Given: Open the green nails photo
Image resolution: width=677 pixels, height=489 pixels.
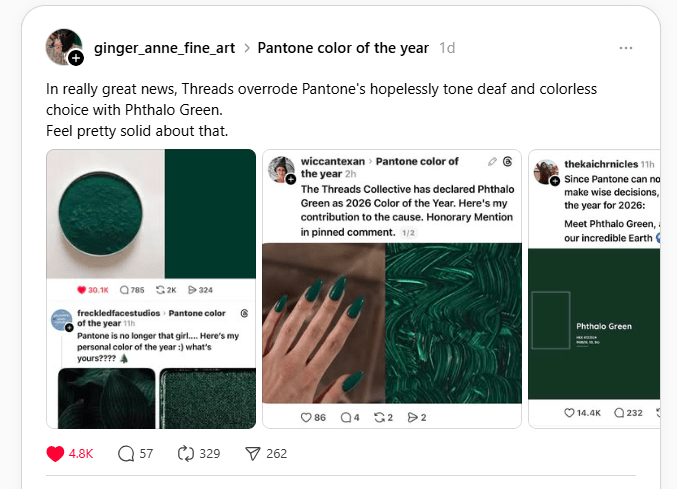Looking at the screenshot, I should point(323,320).
